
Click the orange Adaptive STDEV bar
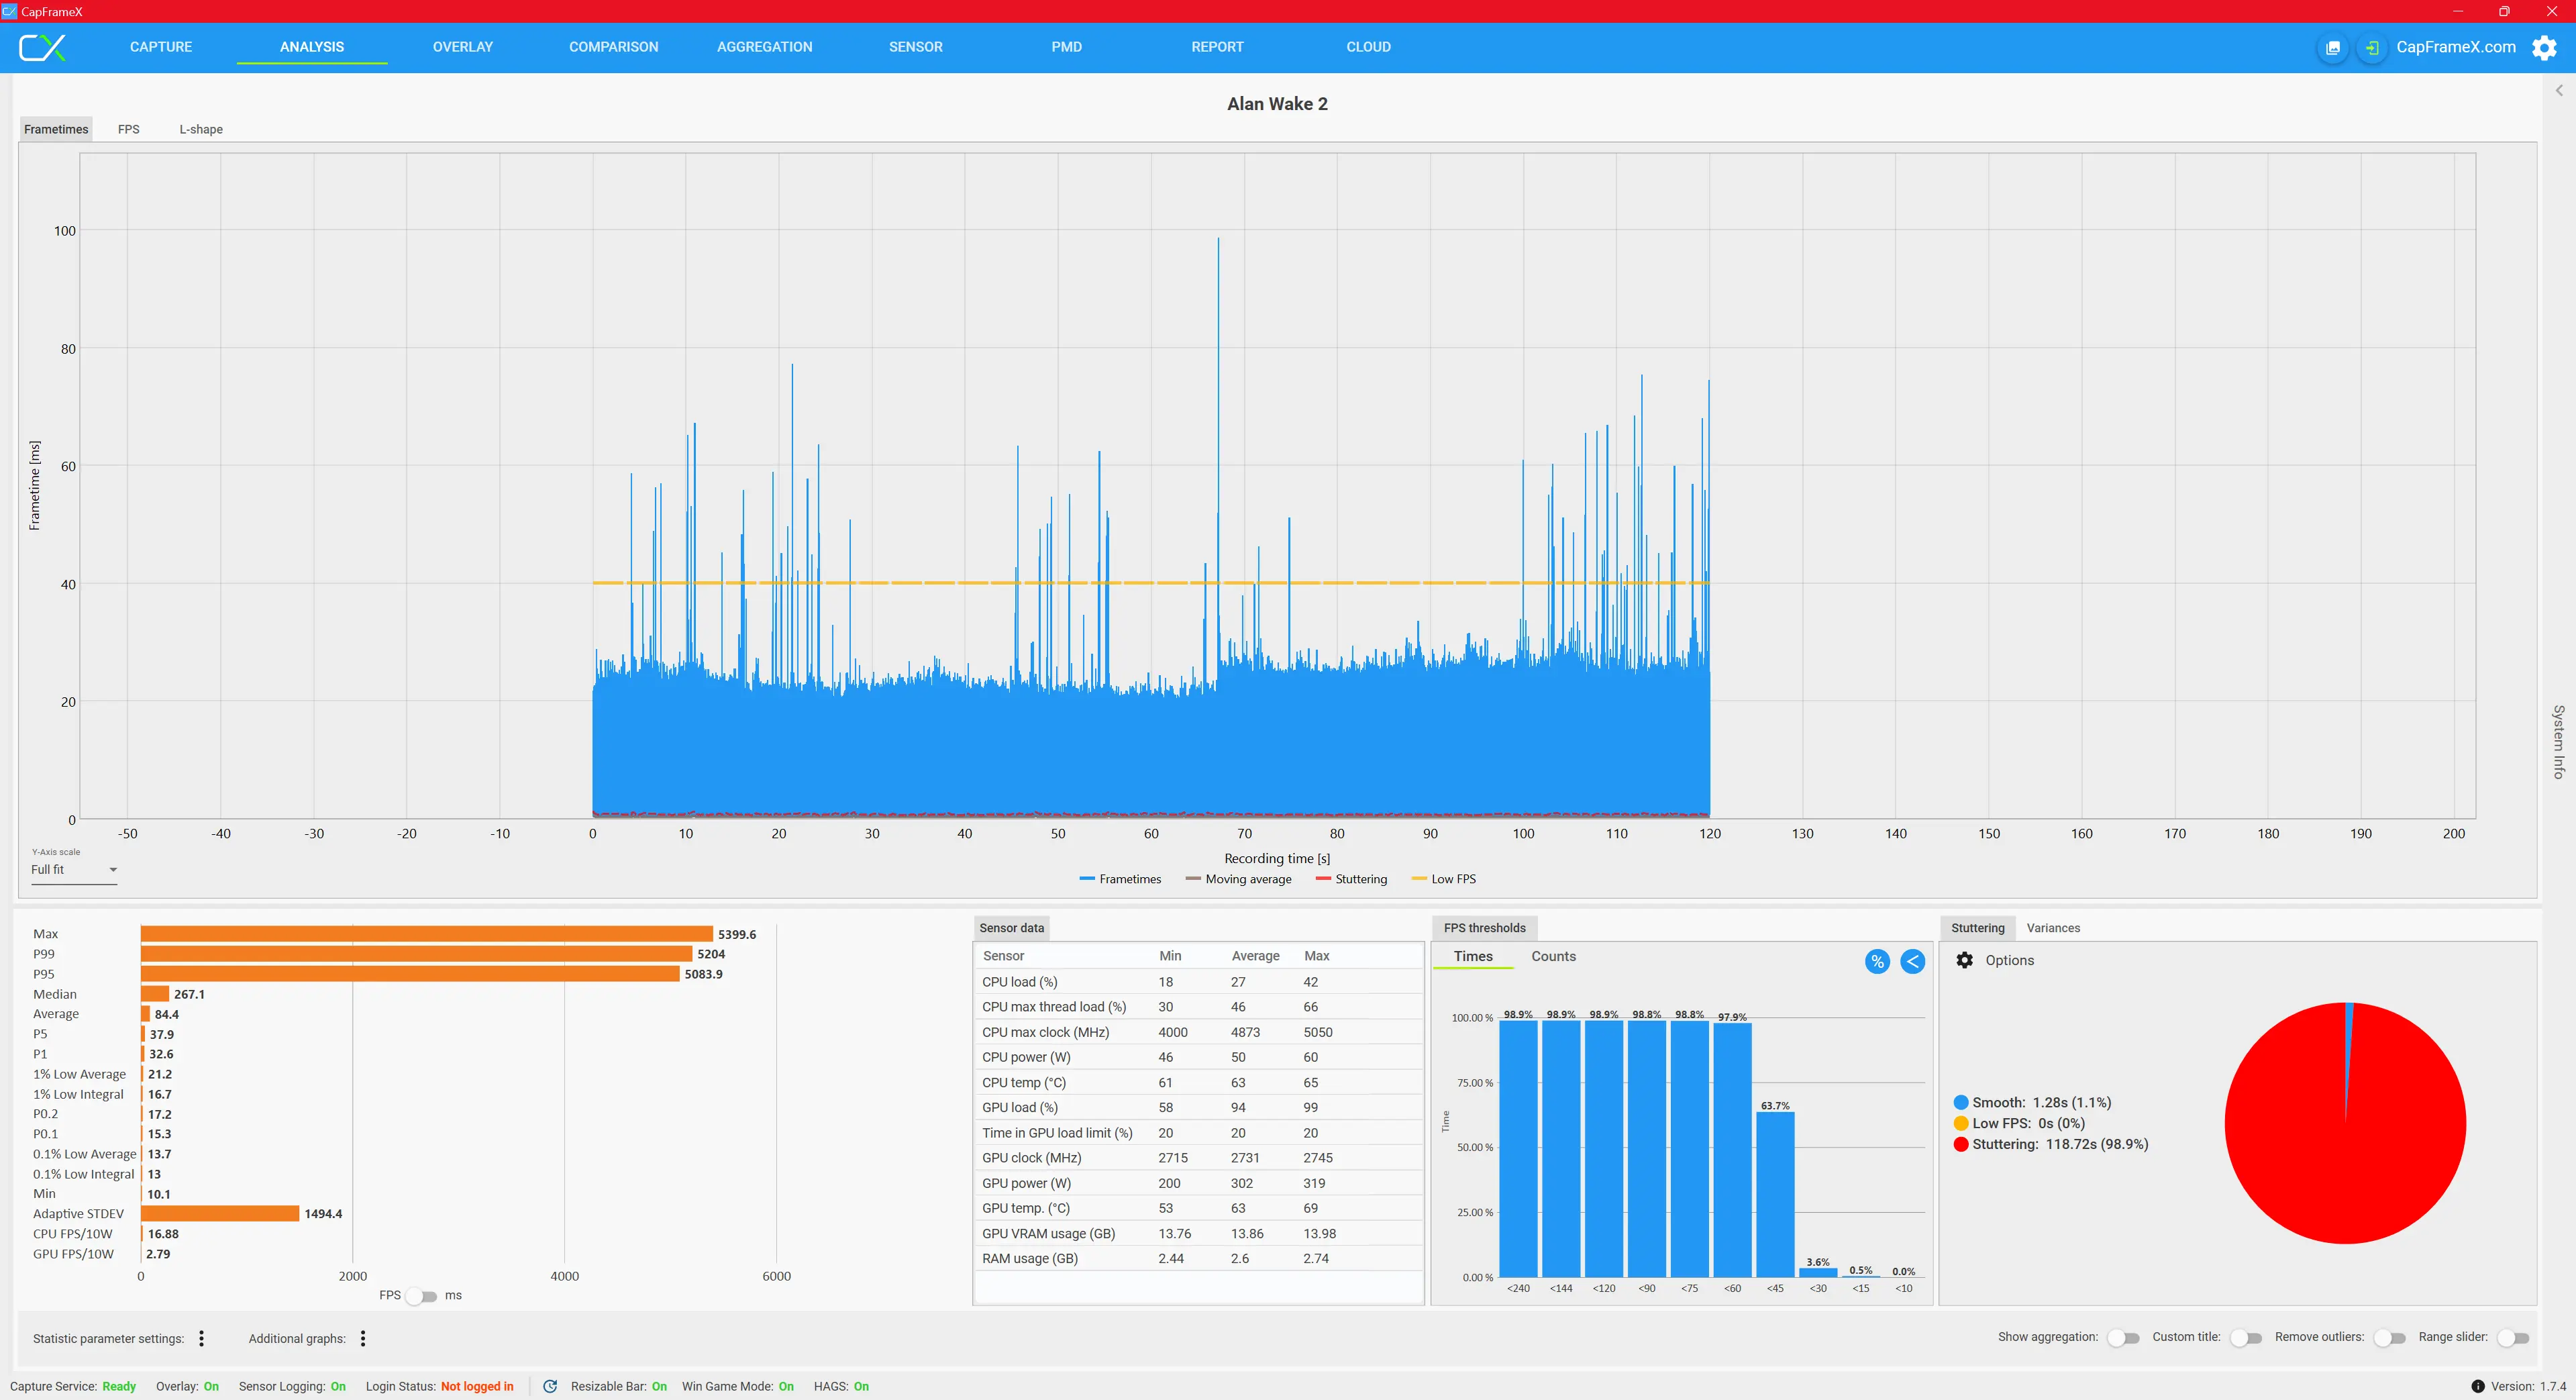point(220,1214)
